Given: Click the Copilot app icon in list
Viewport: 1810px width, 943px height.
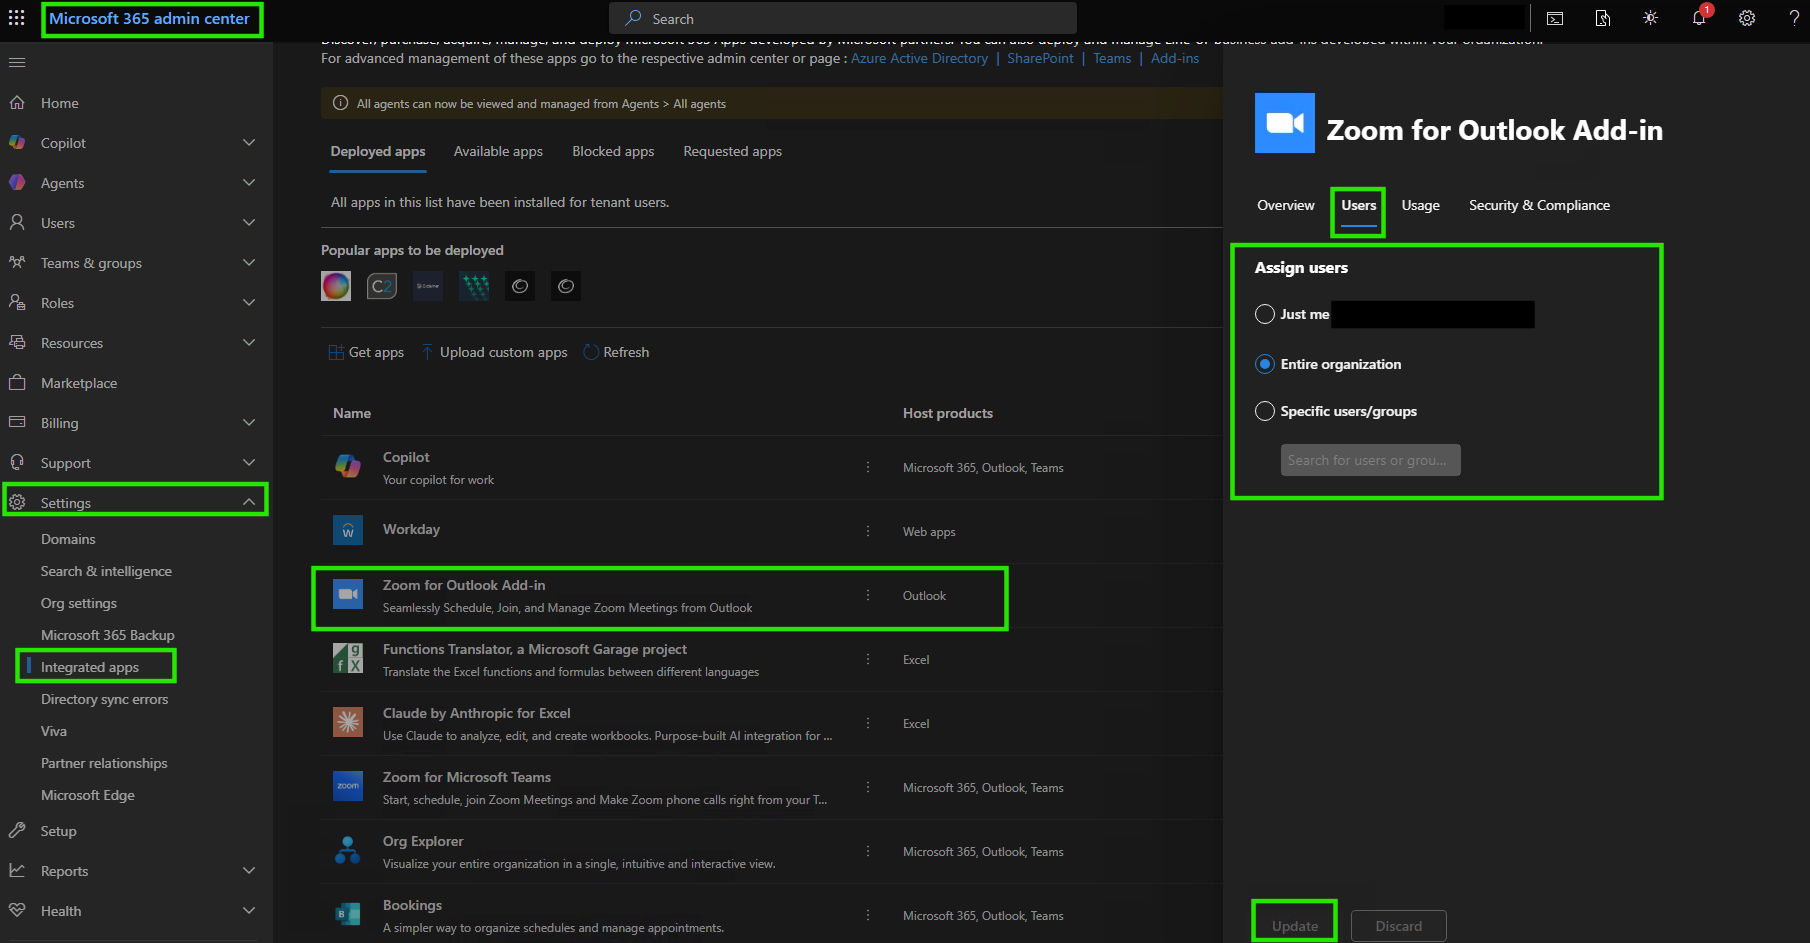Looking at the screenshot, I should pyautogui.click(x=348, y=467).
